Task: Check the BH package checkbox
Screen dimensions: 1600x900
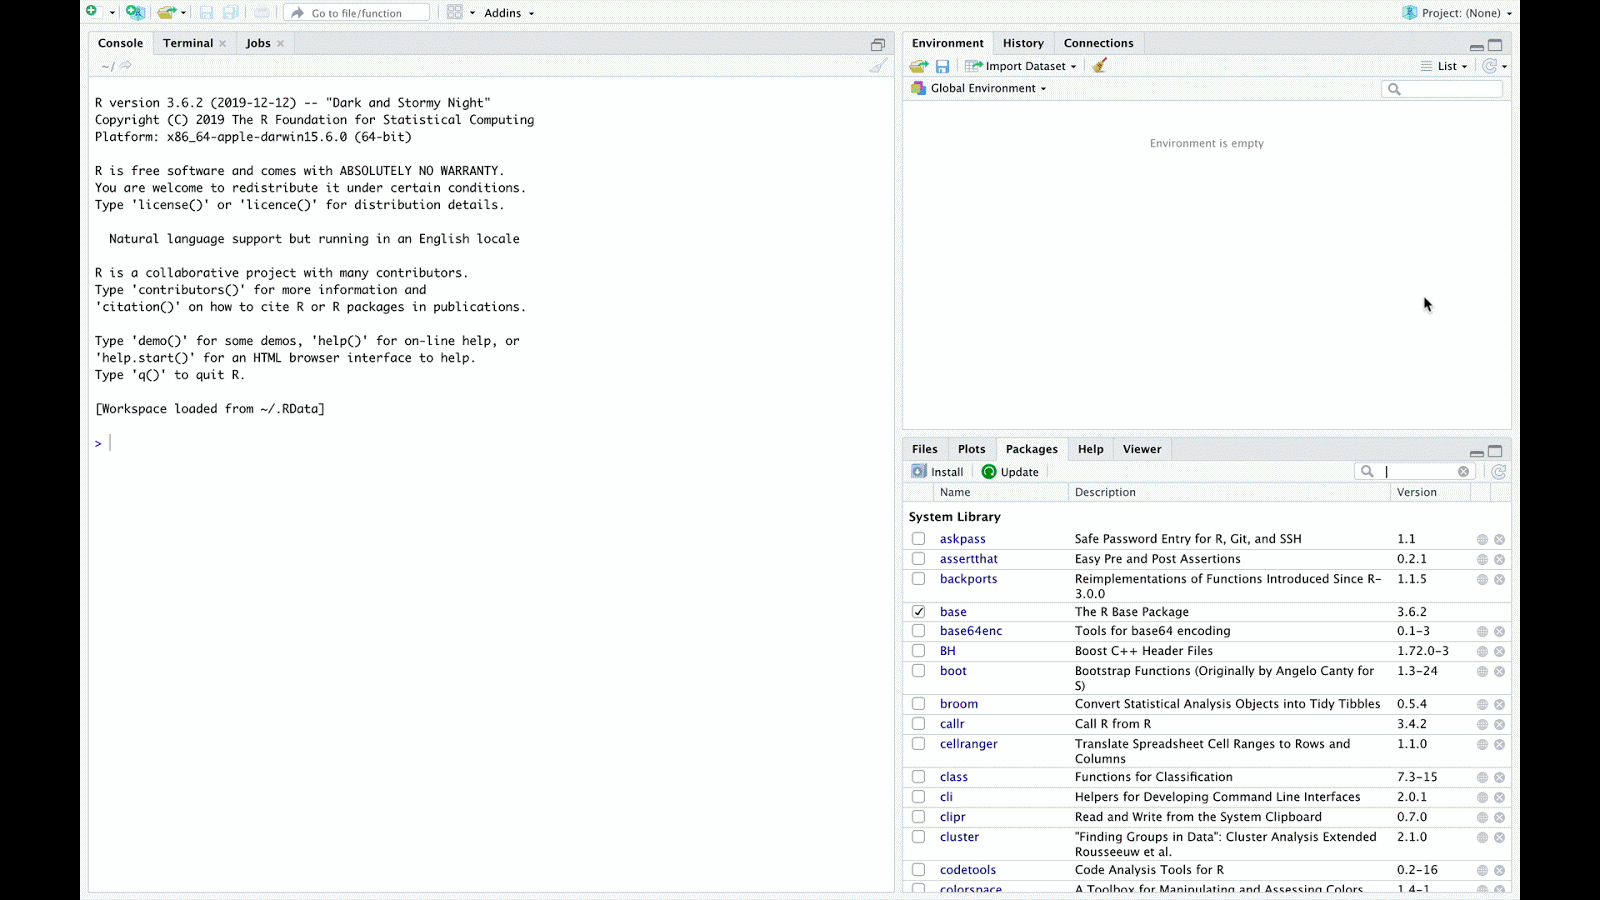Action: pyautogui.click(x=918, y=651)
